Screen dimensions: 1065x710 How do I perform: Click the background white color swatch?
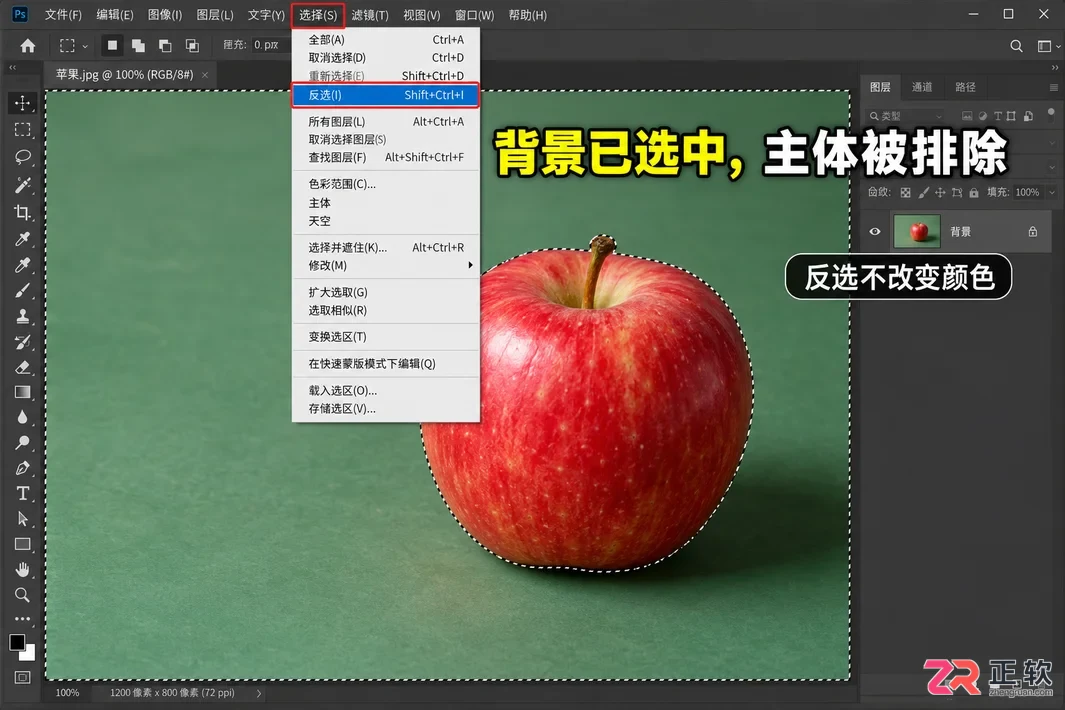pyautogui.click(x=29, y=654)
